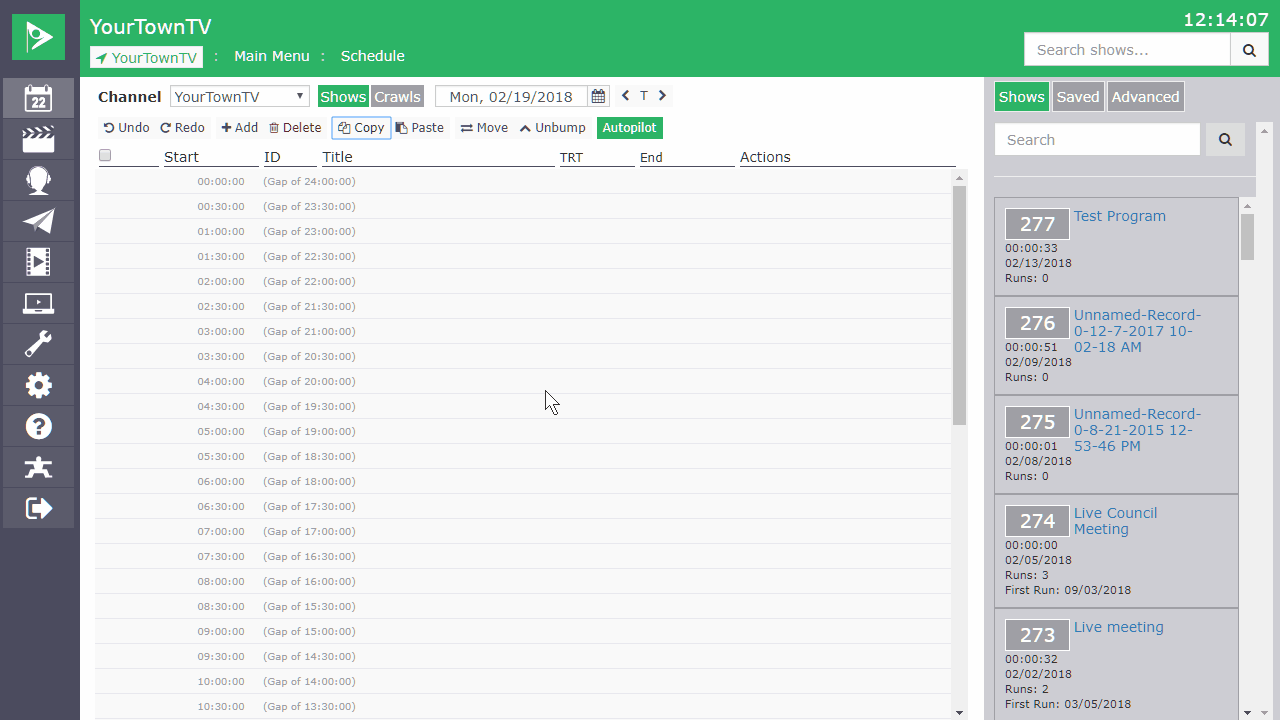Viewport: 1280px width, 720px height.
Task: Open the Channel YourTownTV dropdown
Action: [240, 96]
